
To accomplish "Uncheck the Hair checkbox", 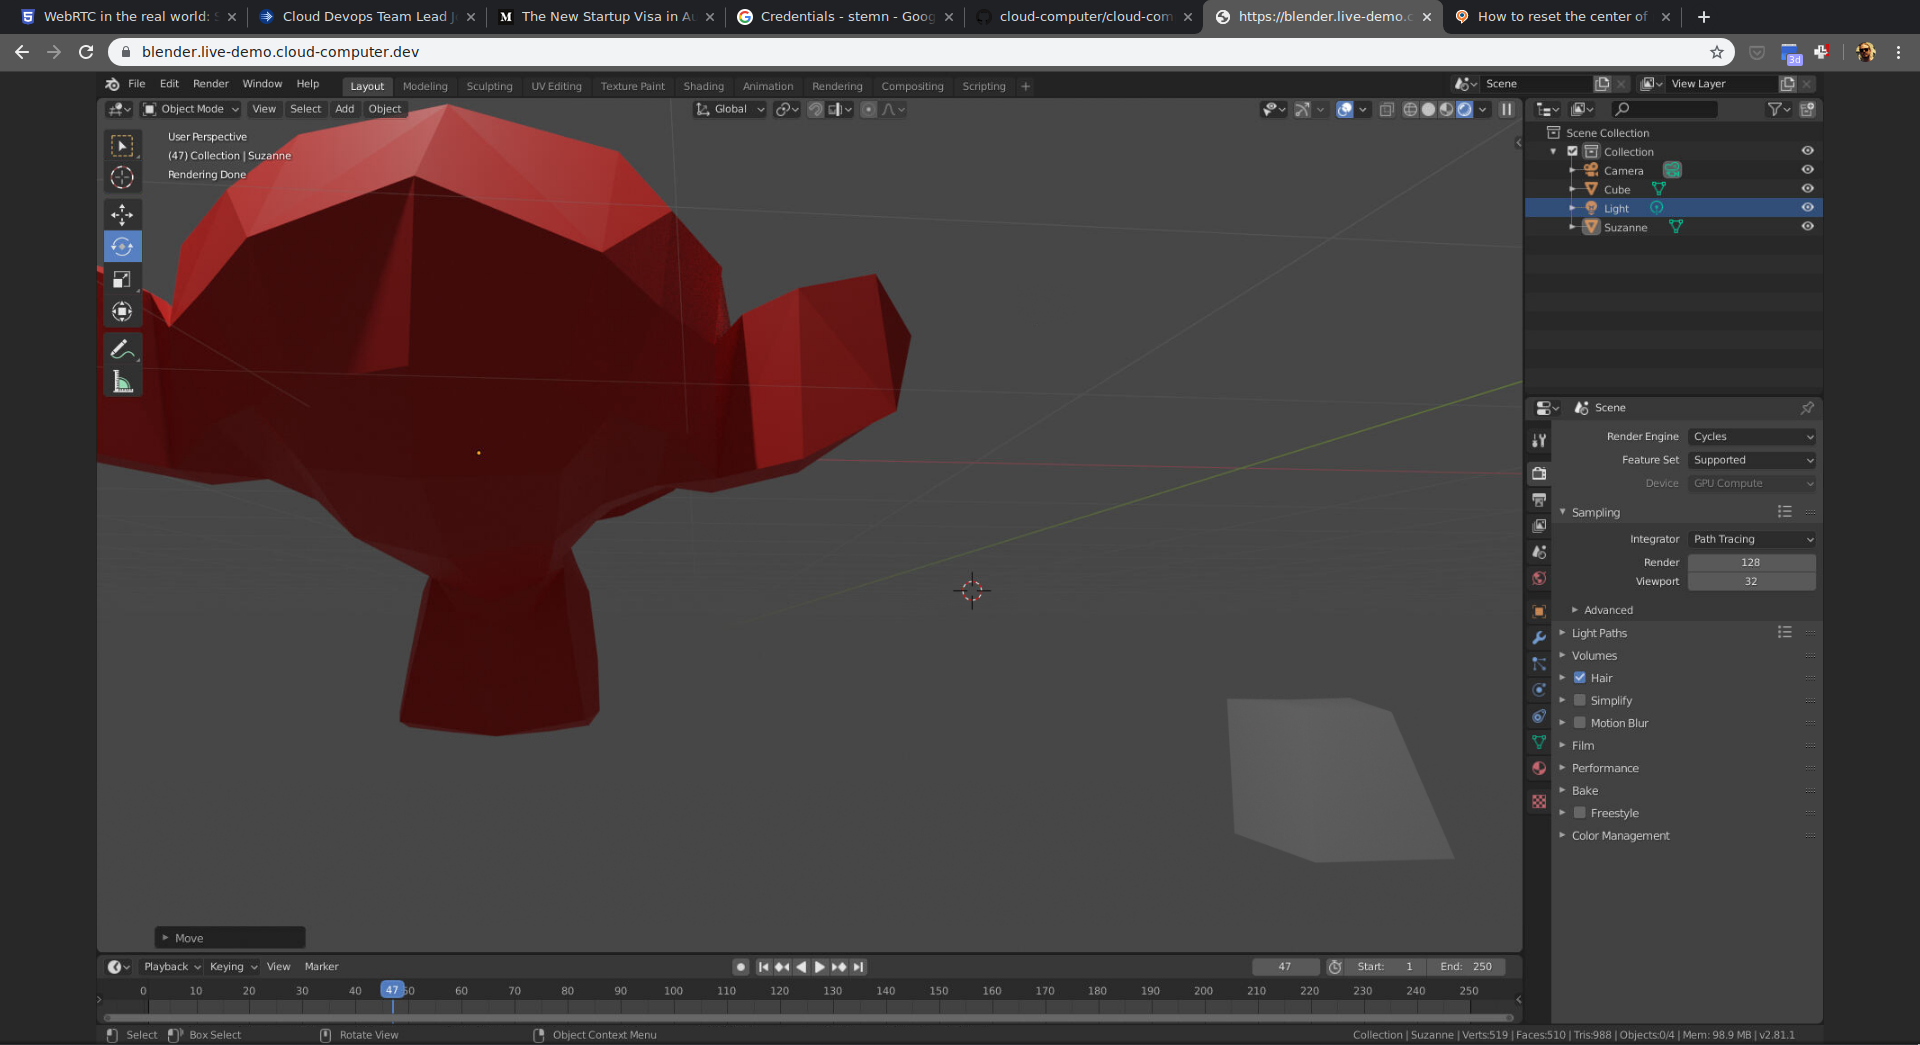I will click(1580, 678).
